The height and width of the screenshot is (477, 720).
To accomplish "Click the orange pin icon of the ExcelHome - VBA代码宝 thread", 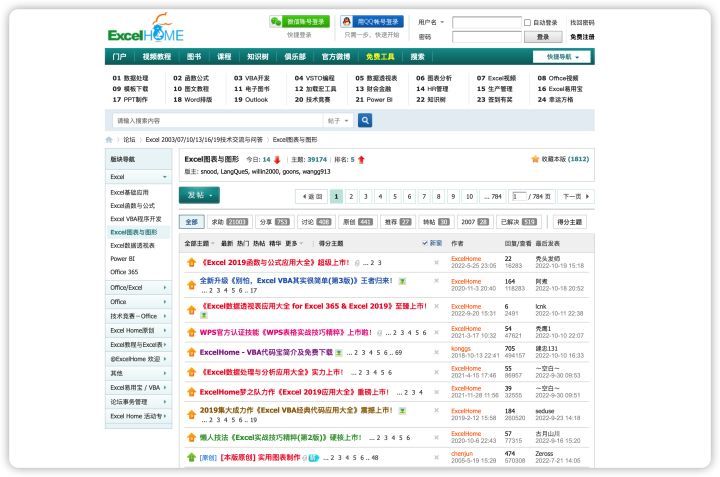I will (x=191, y=352).
